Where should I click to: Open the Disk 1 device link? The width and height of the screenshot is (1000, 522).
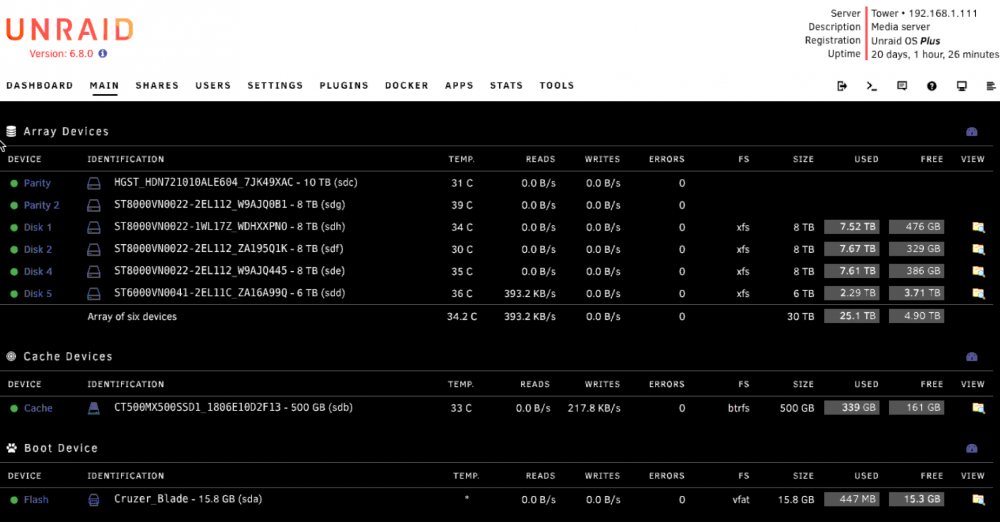[x=38, y=227]
